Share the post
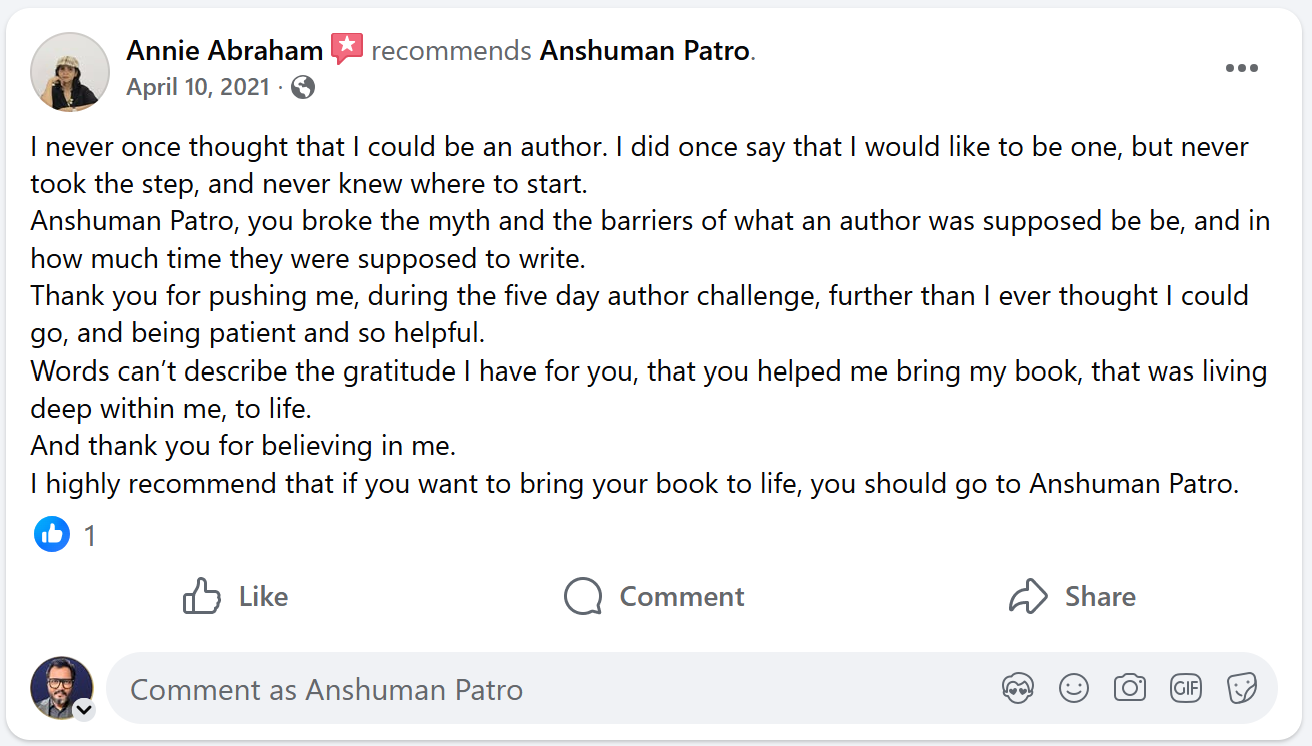Viewport: 1312px width, 746px height. coord(1072,596)
